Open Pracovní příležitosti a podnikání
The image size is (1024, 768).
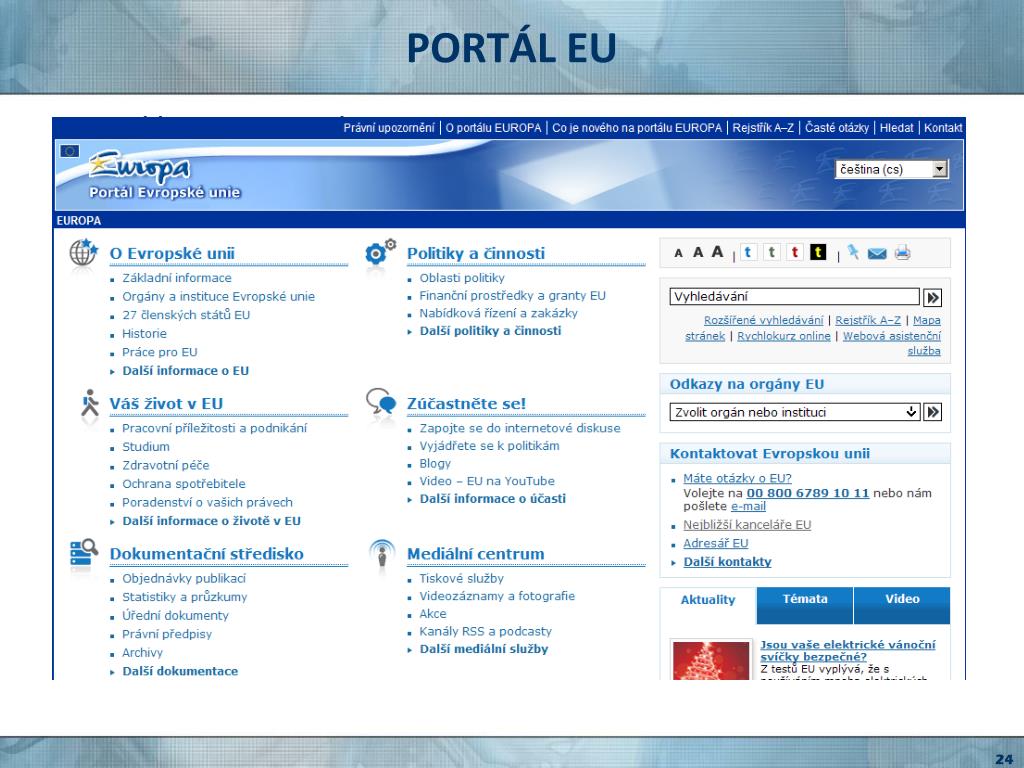coord(214,428)
